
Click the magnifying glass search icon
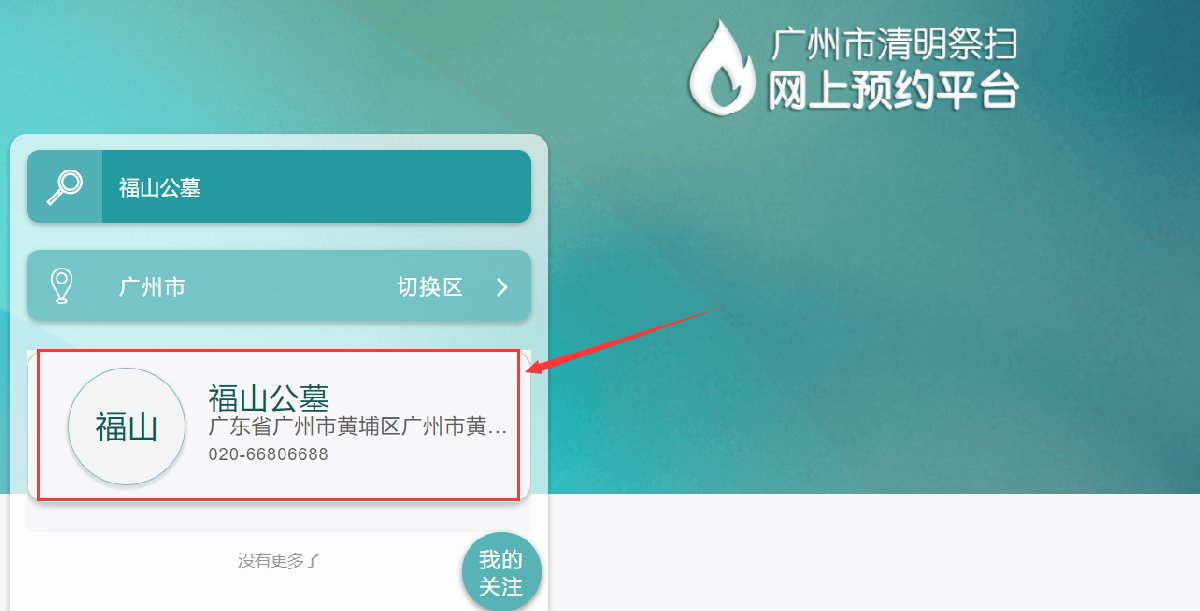point(64,187)
